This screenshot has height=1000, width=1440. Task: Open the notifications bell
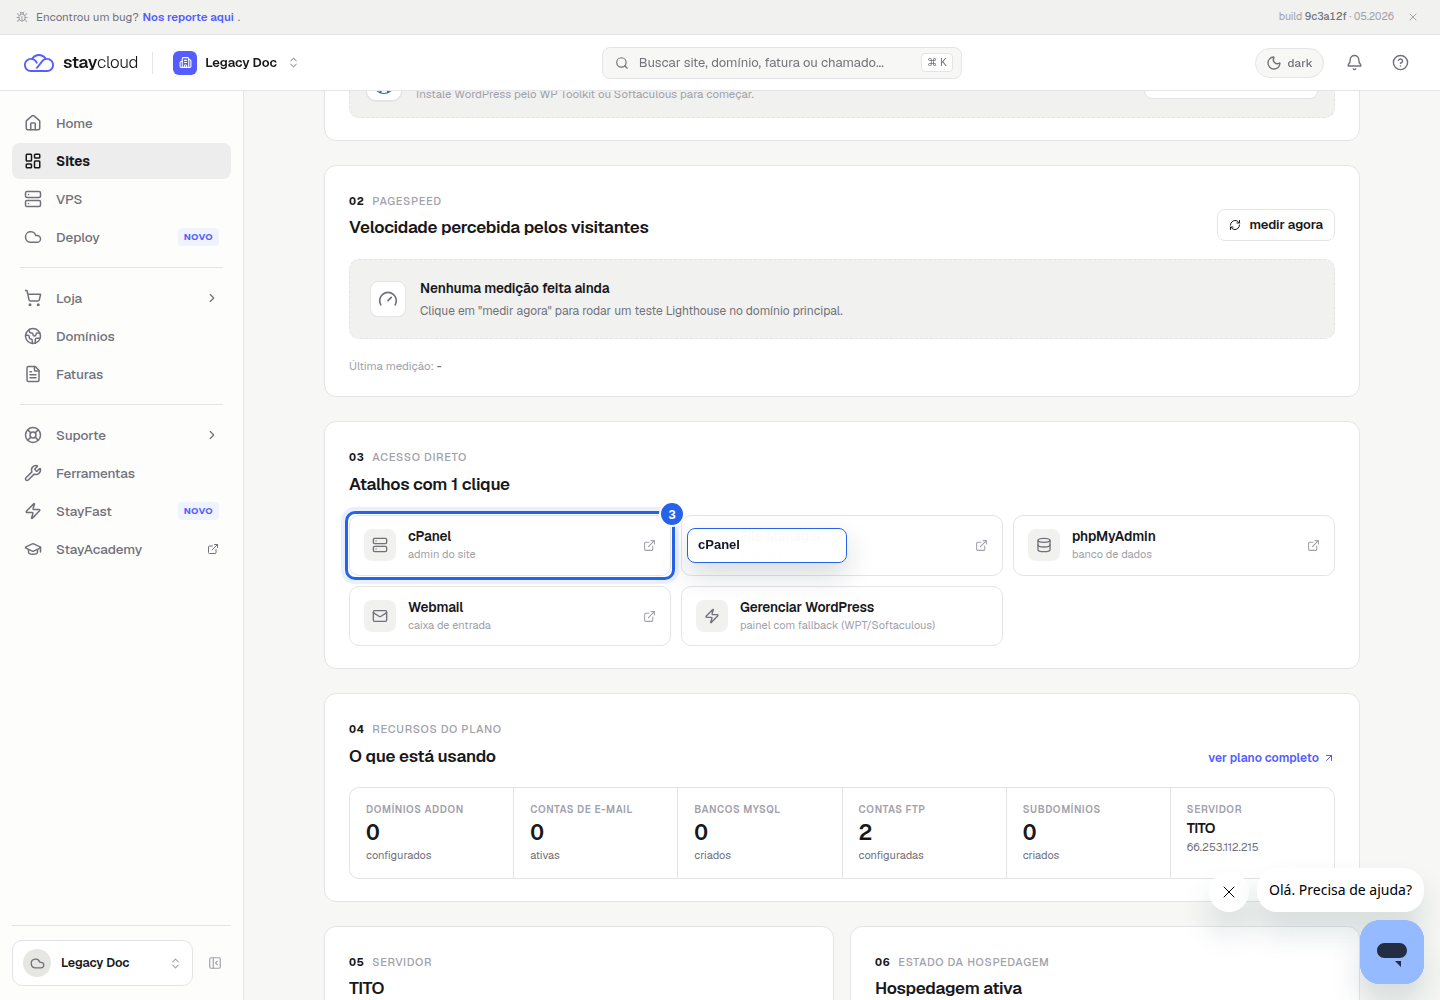[x=1354, y=63]
